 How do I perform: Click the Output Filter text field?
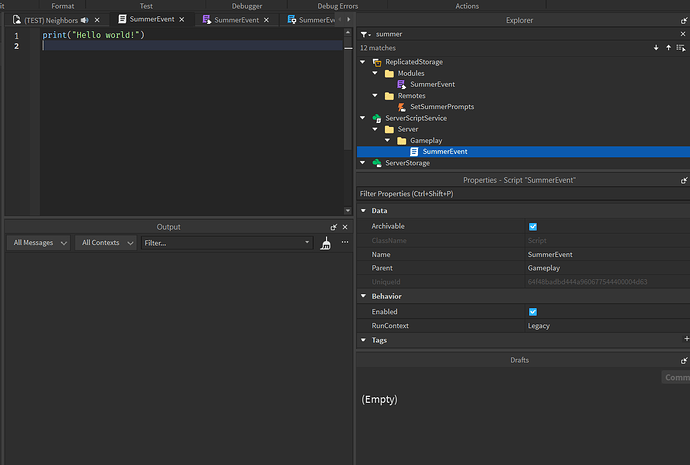[222, 243]
